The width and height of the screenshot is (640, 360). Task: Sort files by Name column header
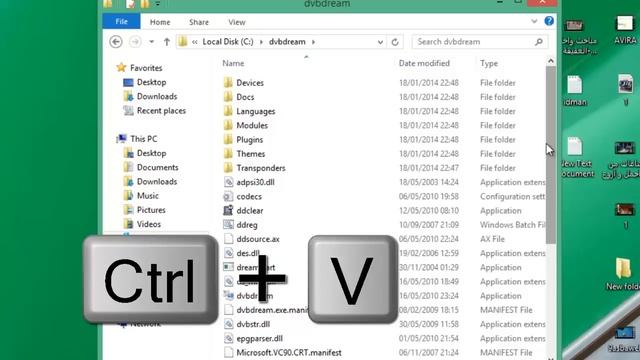[233, 63]
